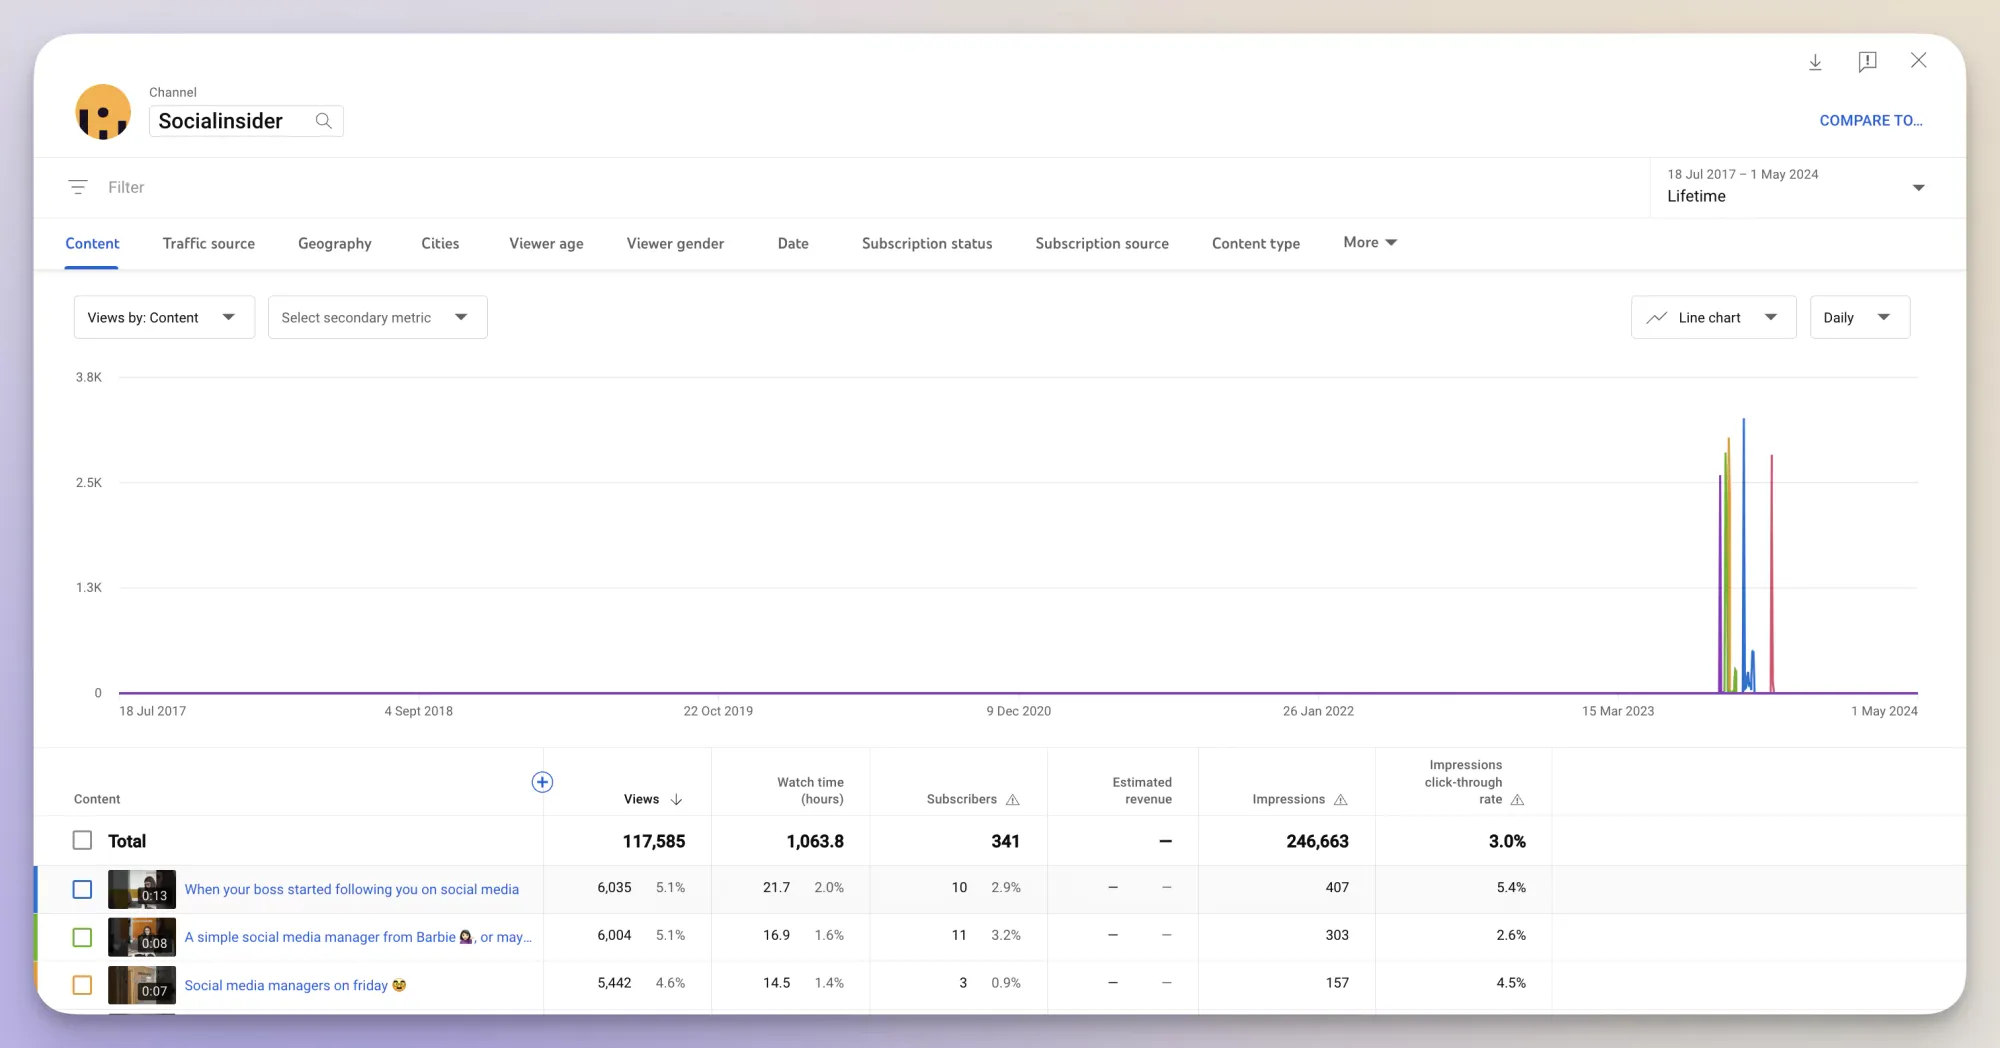2000x1048 pixels.
Task: Click the Impressions click-through rate header
Action: click(1465, 782)
